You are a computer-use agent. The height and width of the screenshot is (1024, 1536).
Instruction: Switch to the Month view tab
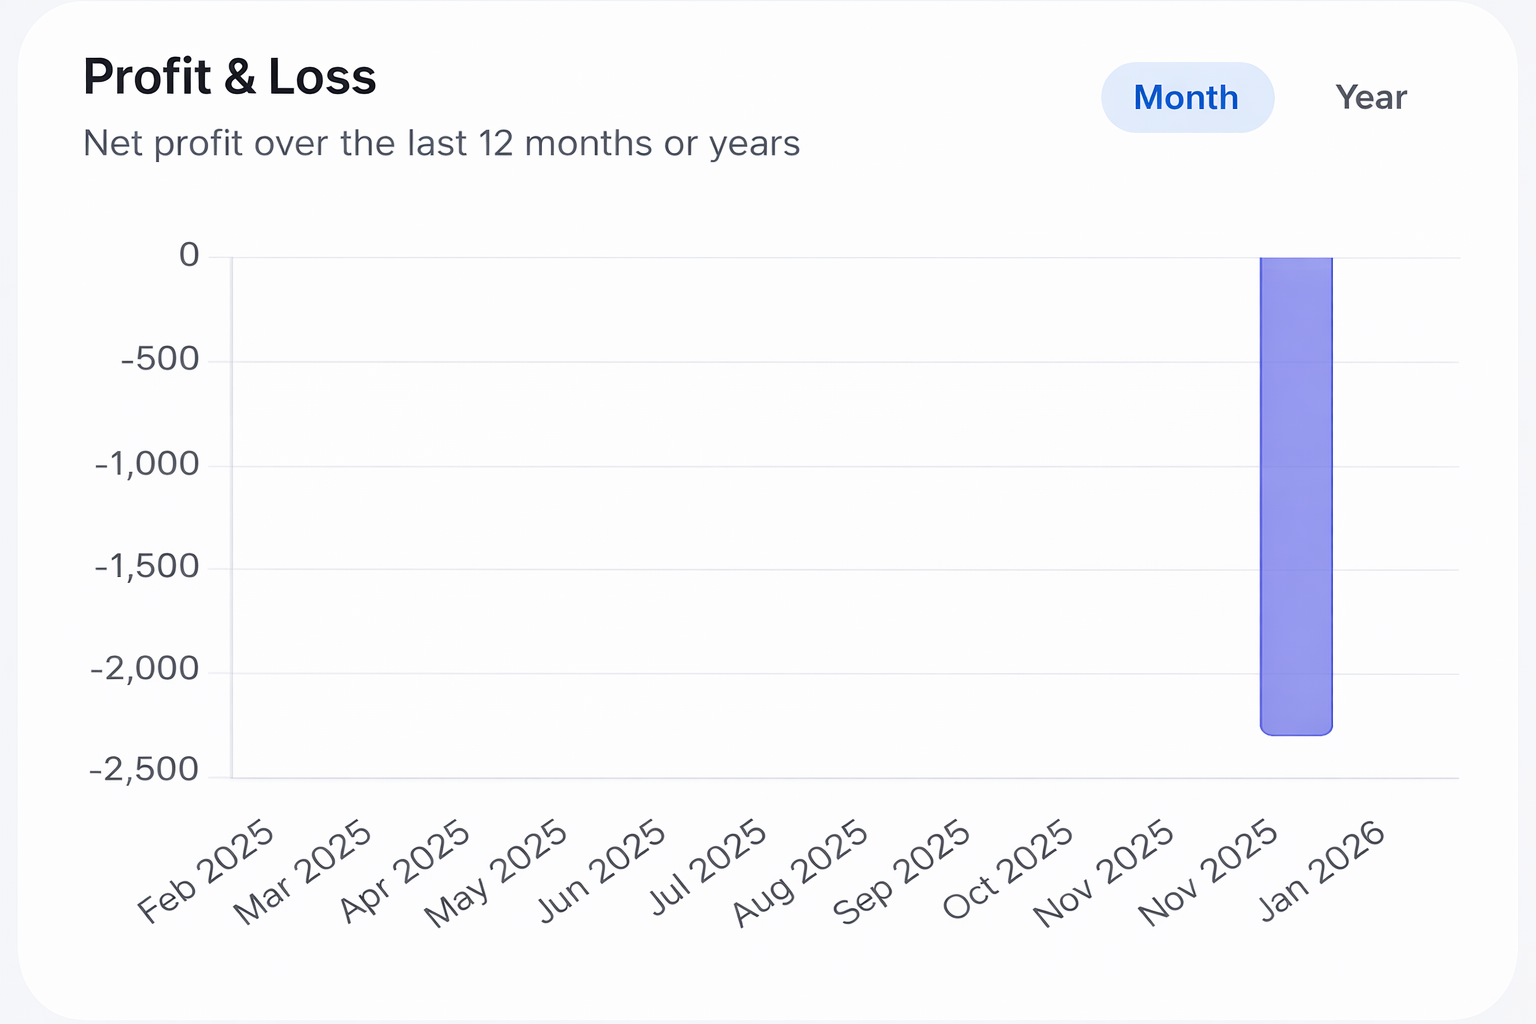(x=1187, y=98)
